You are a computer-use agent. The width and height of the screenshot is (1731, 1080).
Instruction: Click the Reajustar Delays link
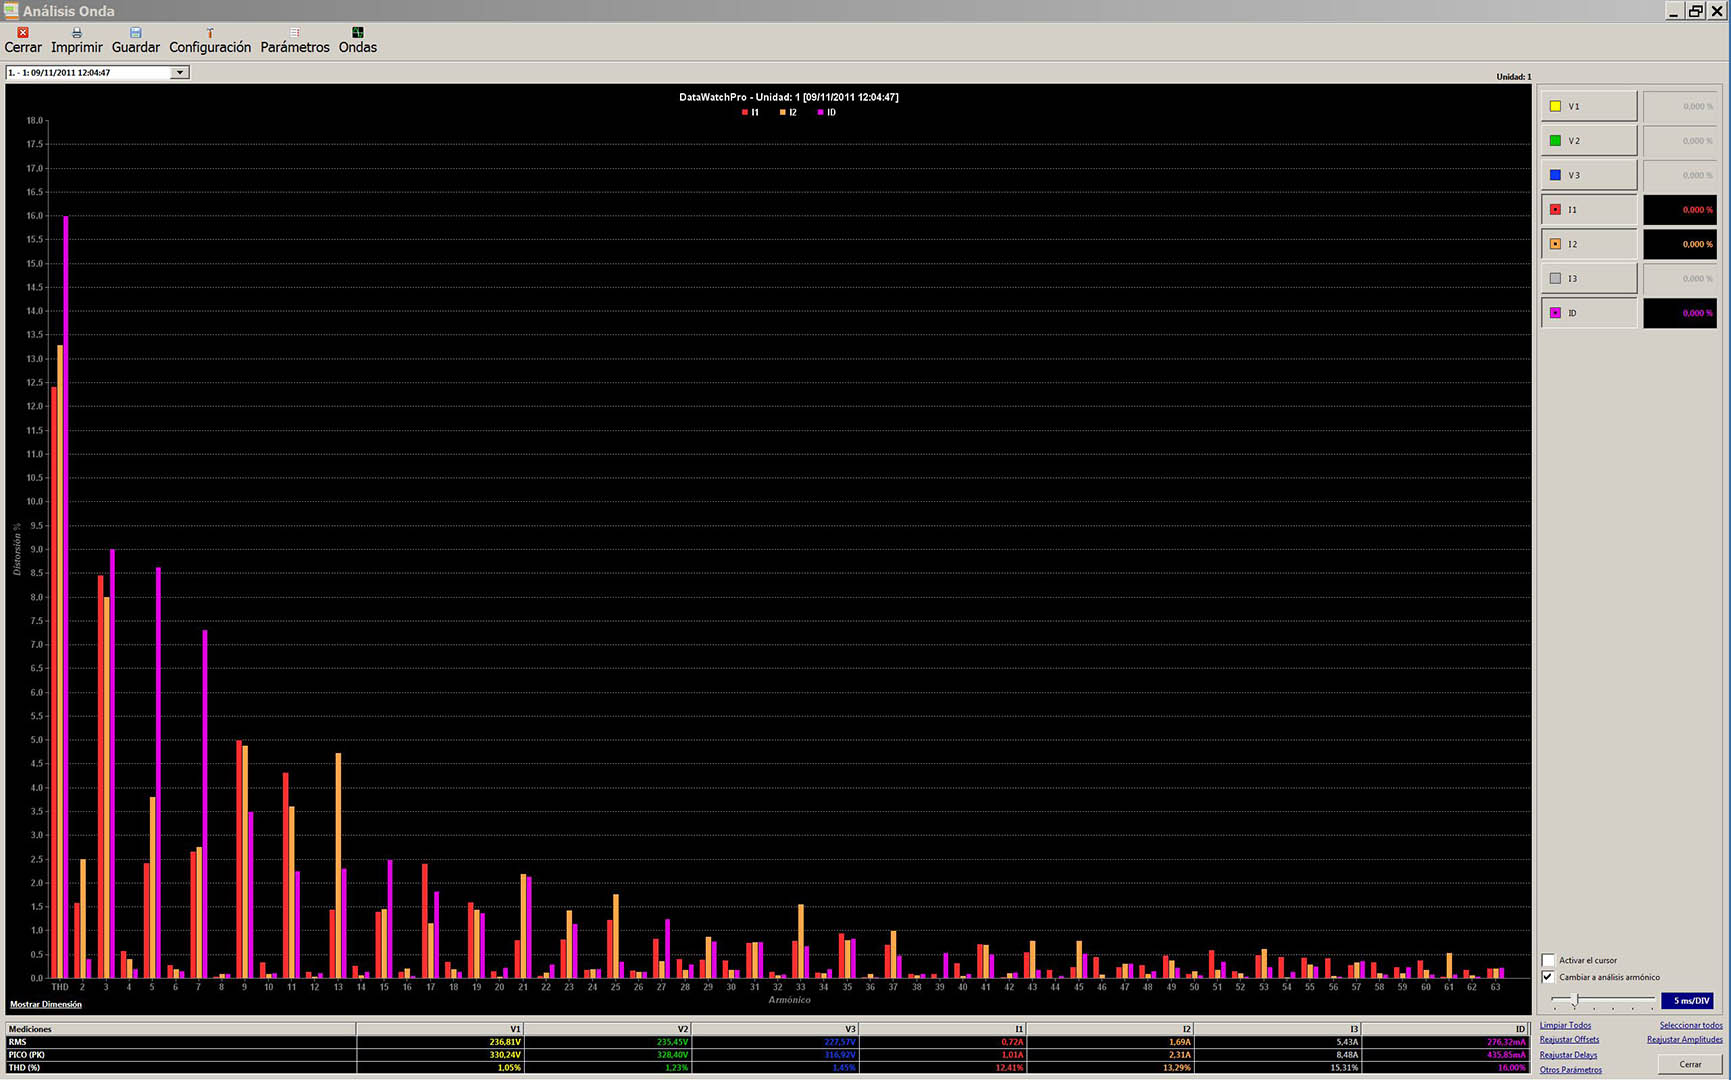(1568, 1055)
